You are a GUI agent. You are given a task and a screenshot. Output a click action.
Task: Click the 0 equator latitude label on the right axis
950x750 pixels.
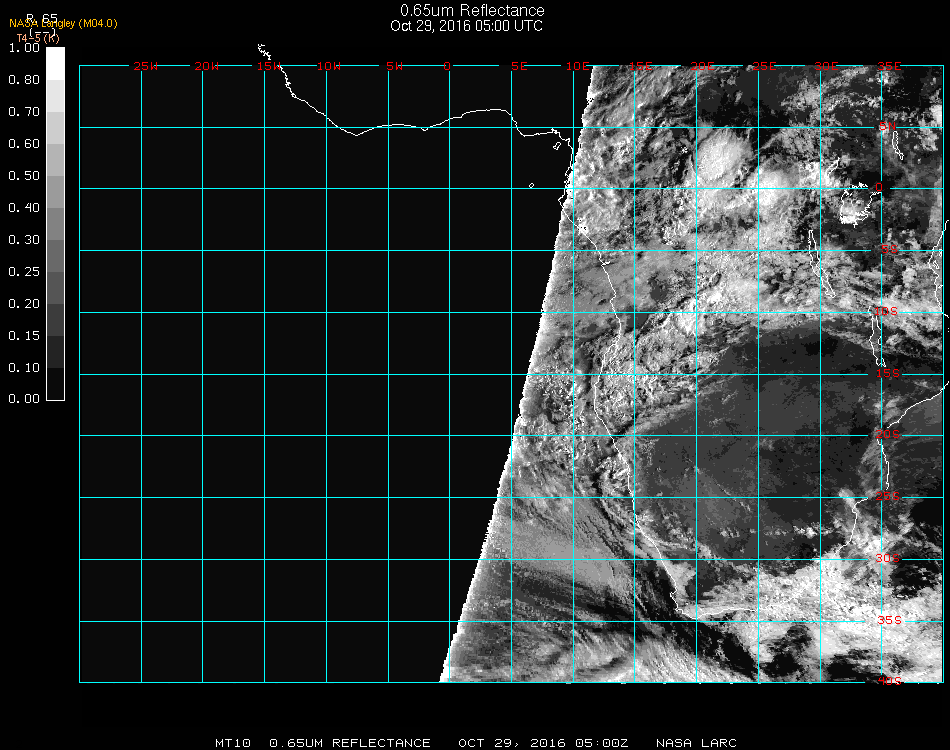(879, 187)
